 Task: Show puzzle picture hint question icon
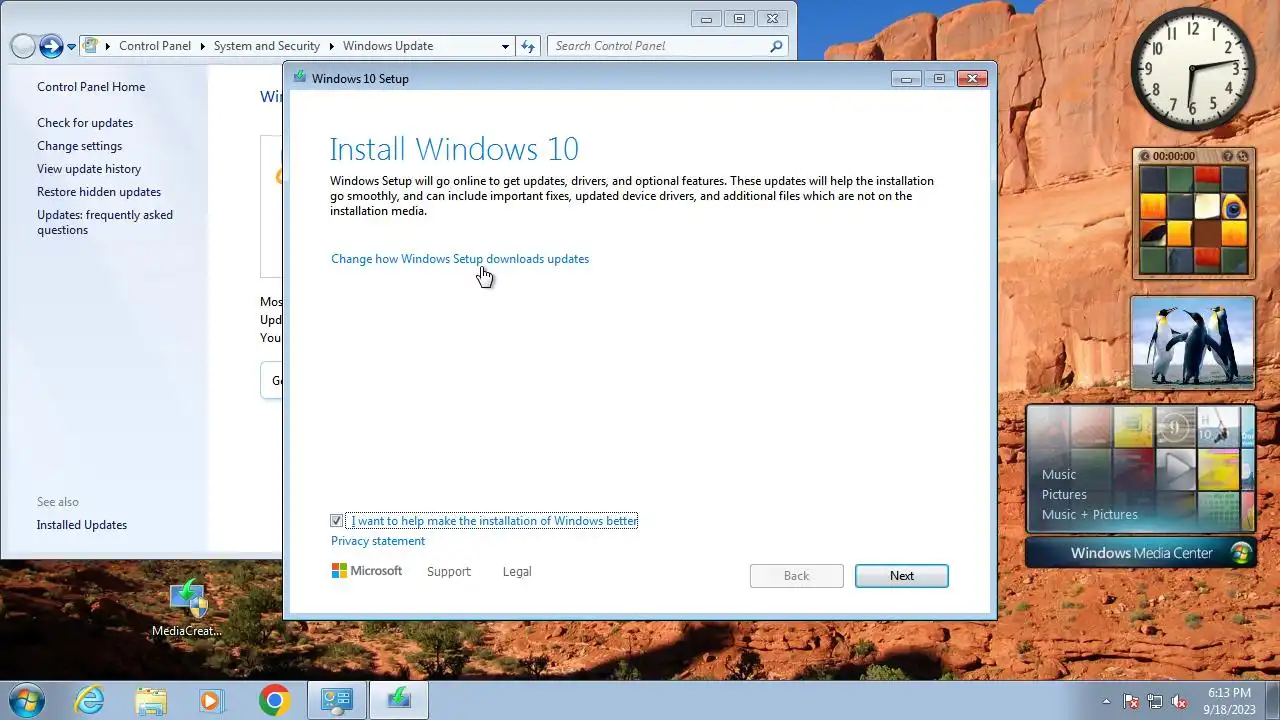[x=1228, y=156]
